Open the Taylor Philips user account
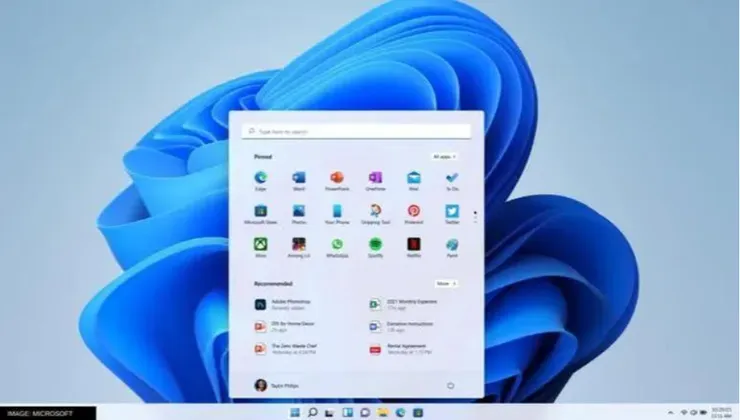This screenshot has width=740, height=420. coord(277,386)
